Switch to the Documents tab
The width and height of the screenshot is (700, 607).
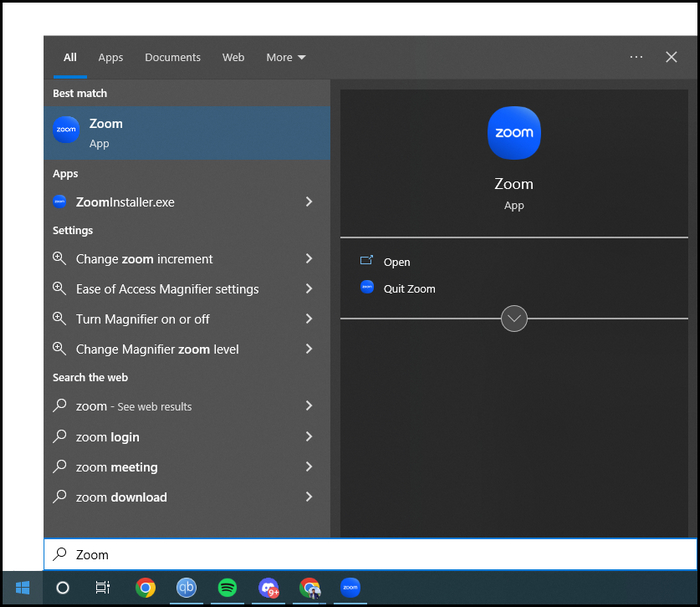click(172, 57)
